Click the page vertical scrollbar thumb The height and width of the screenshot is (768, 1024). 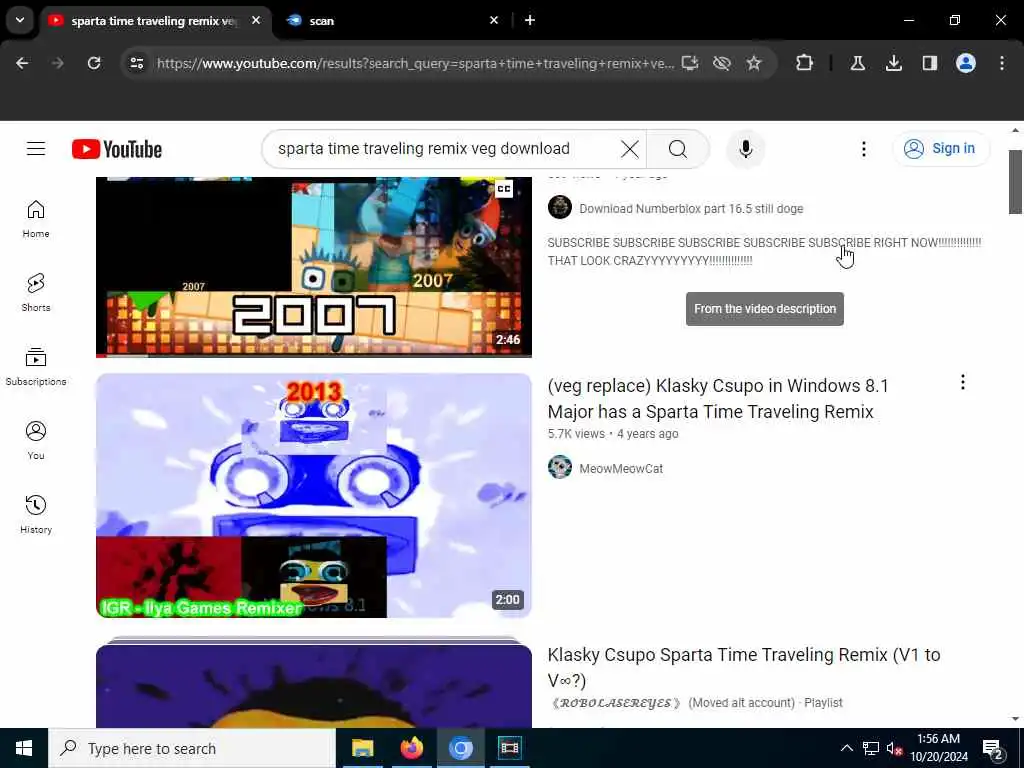[1015, 182]
